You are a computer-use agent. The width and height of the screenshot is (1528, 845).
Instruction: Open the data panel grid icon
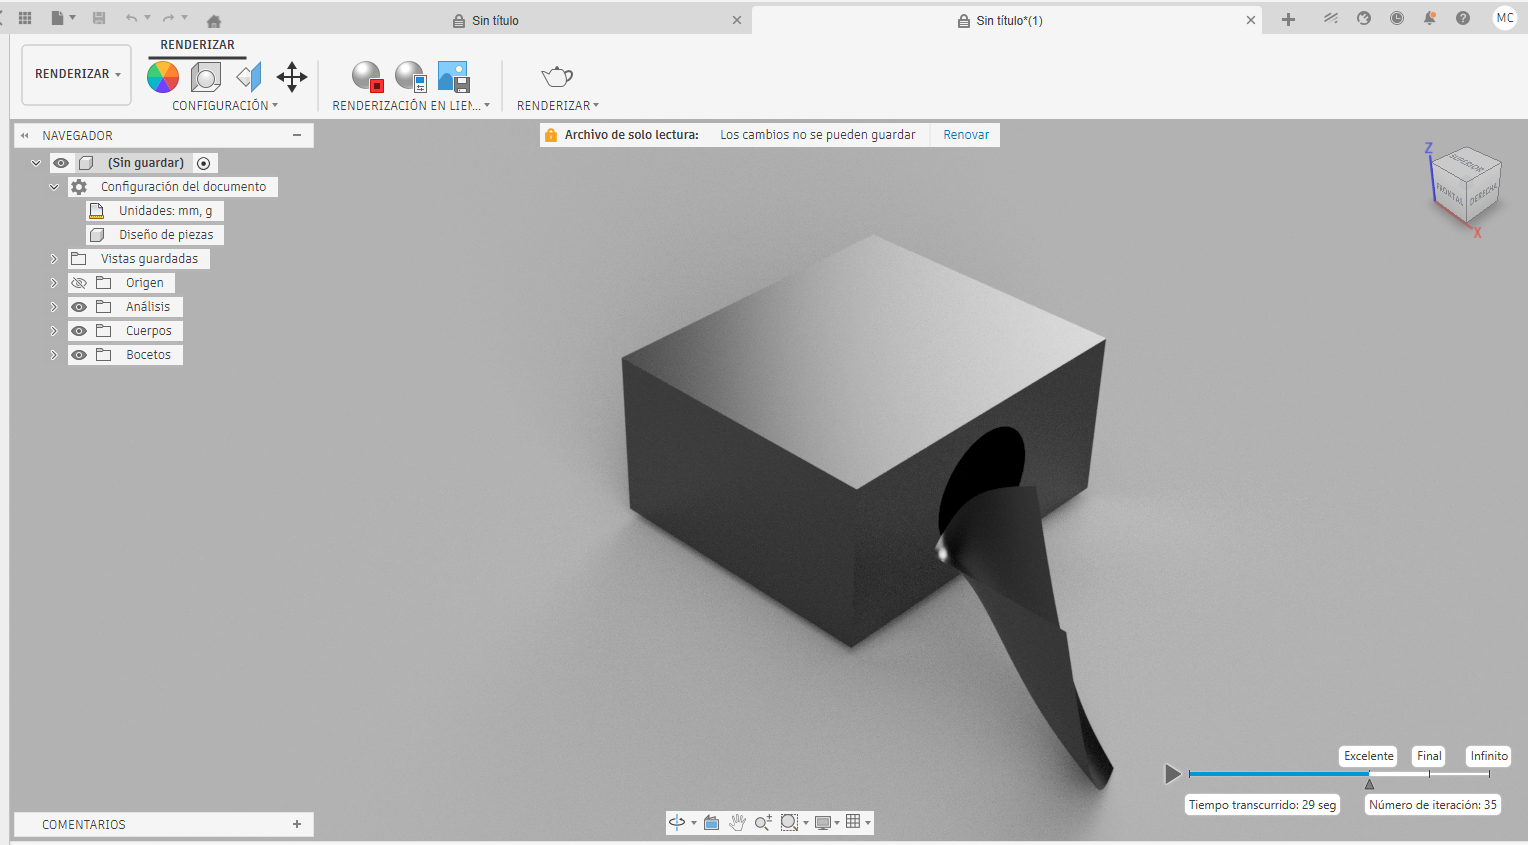(25, 18)
